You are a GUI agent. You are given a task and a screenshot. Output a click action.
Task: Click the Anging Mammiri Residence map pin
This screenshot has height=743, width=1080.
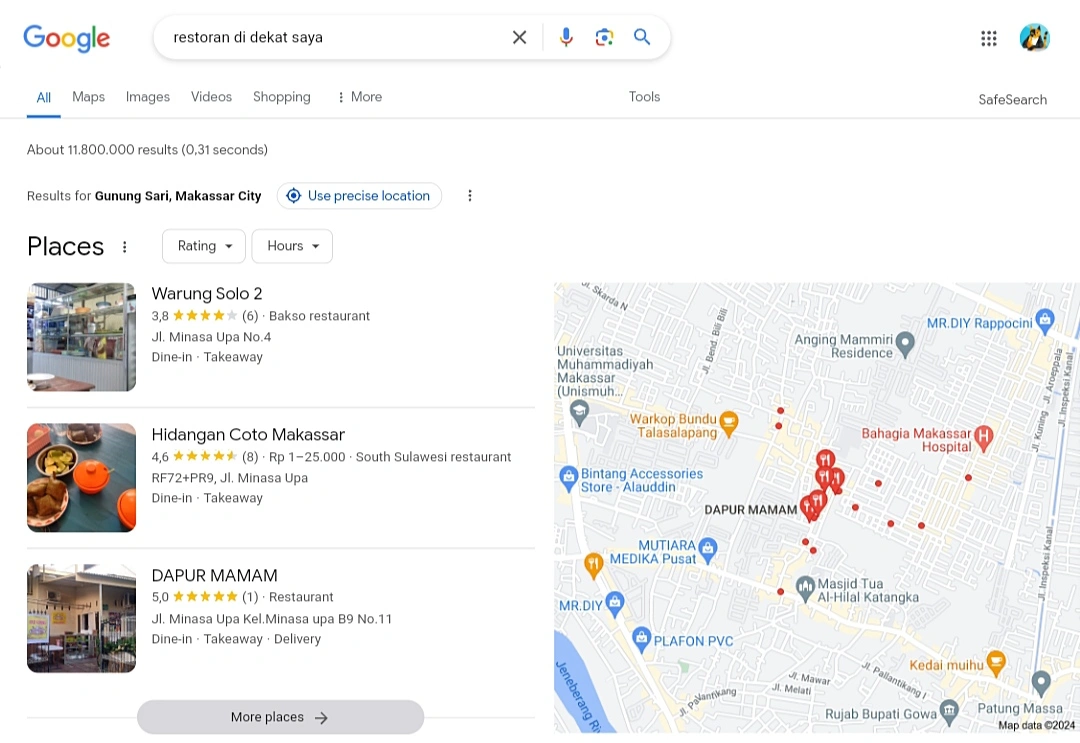tap(905, 344)
